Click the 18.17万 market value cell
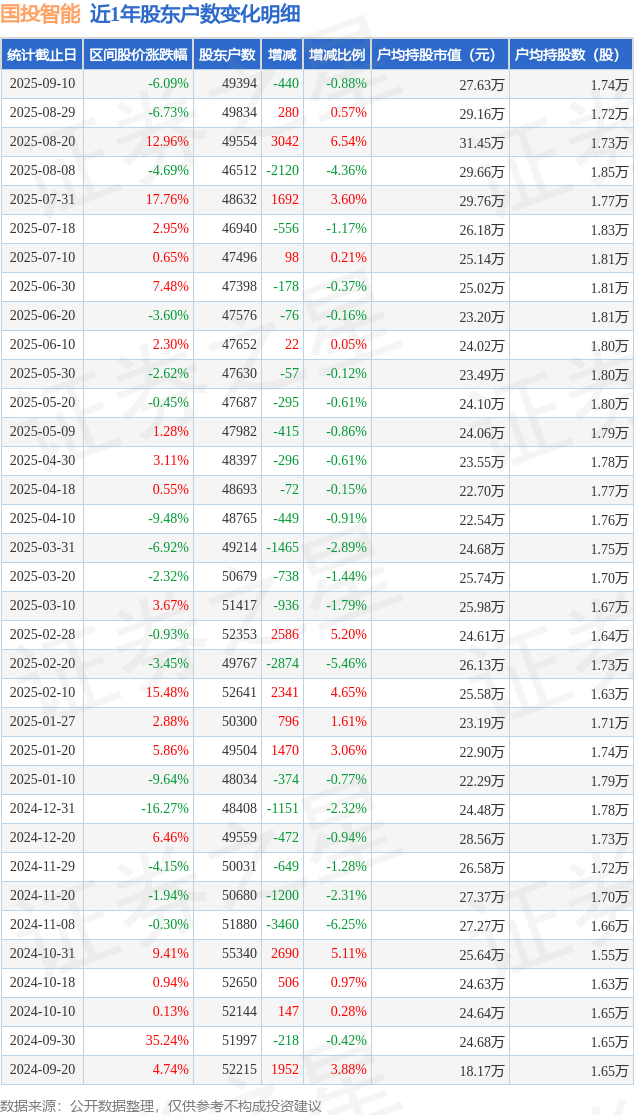The width and height of the screenshot is (634, 1115). coord(440,1069)
